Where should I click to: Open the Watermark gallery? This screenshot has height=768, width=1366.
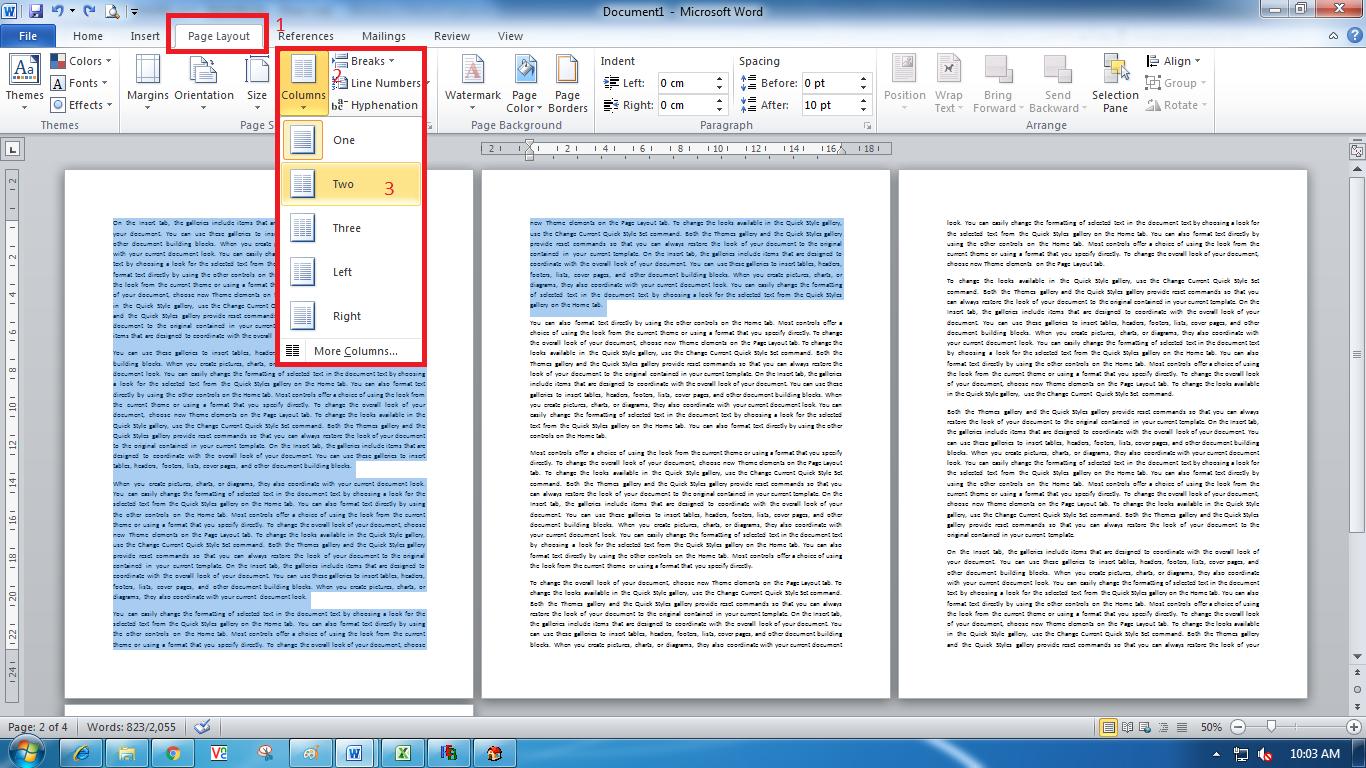pos(473,82)
